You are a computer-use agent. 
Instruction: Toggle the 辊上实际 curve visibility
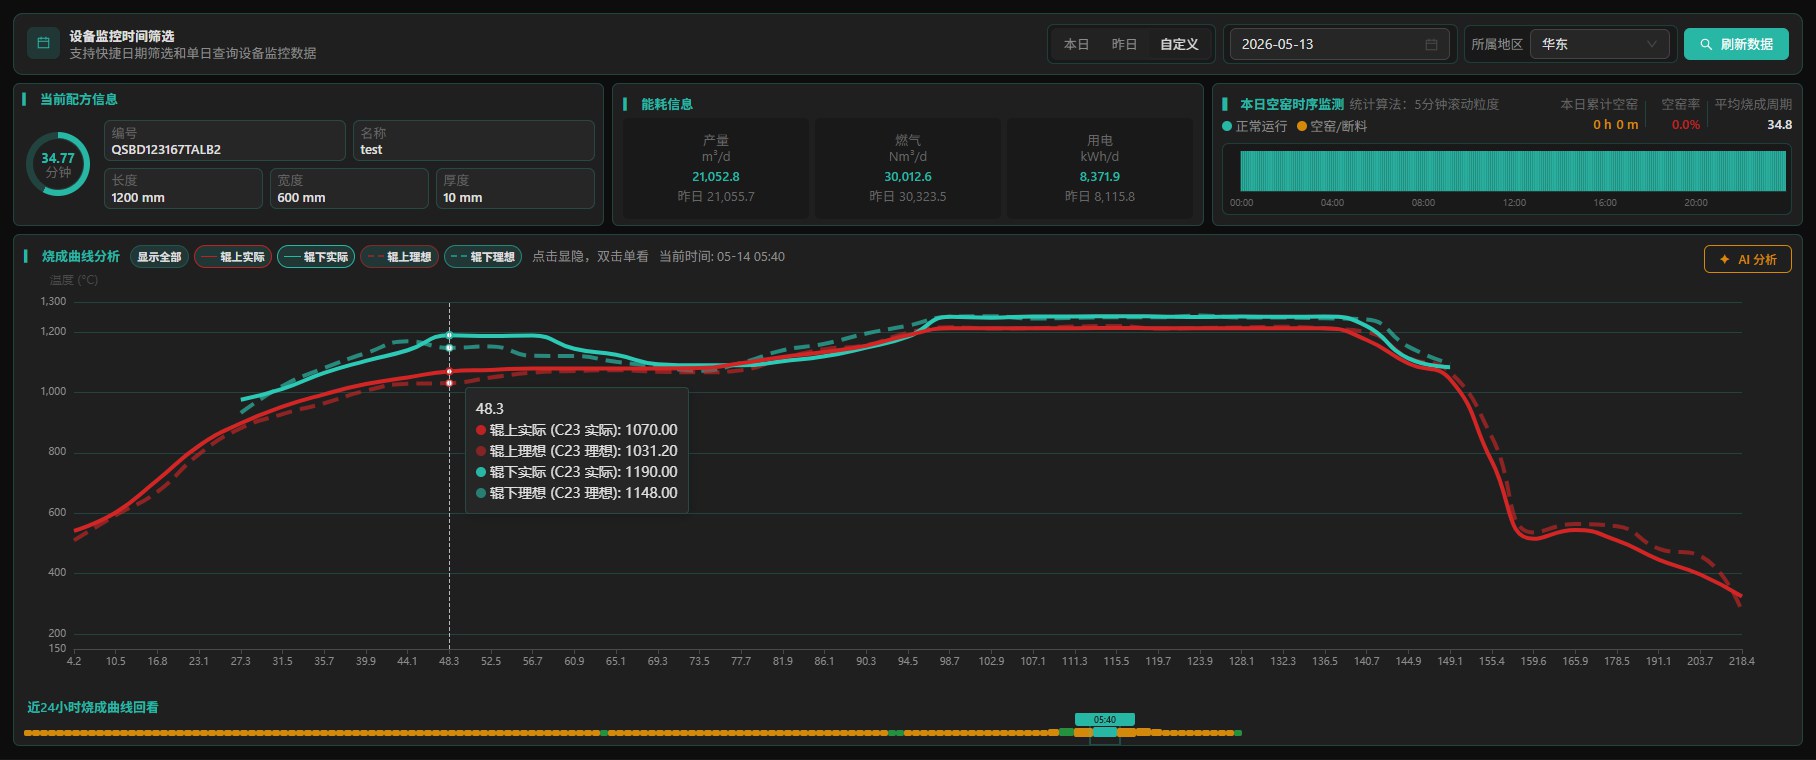(x=233, y=257)
